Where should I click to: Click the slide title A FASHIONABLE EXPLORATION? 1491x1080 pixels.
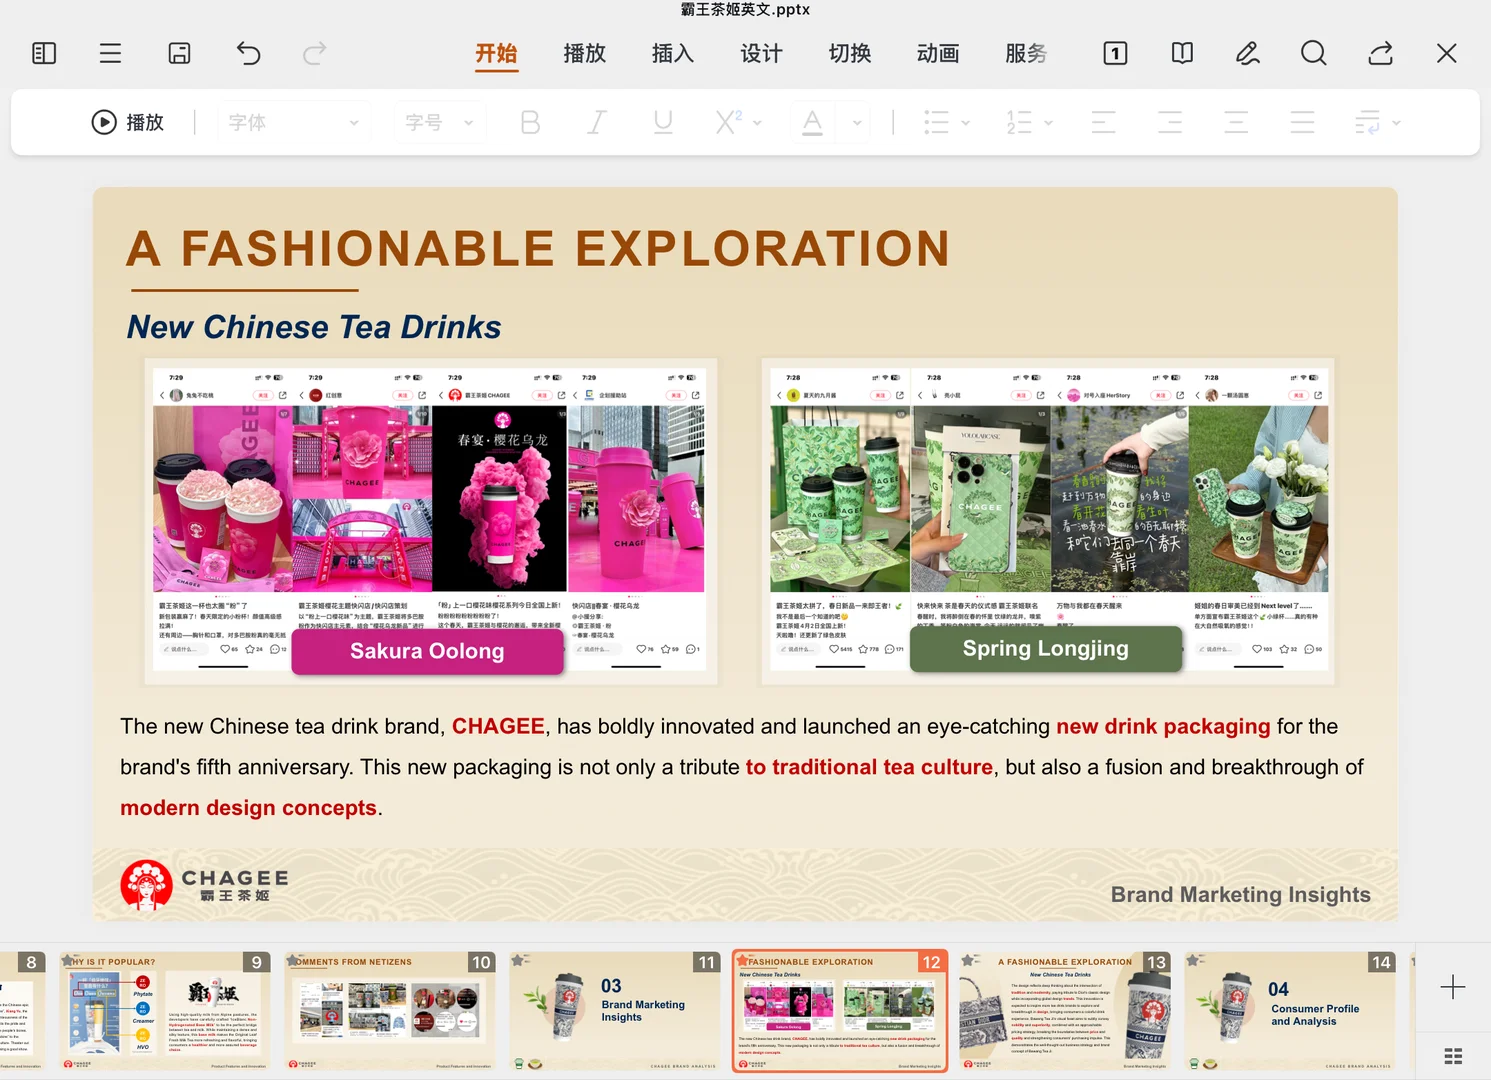click(538, 249)
